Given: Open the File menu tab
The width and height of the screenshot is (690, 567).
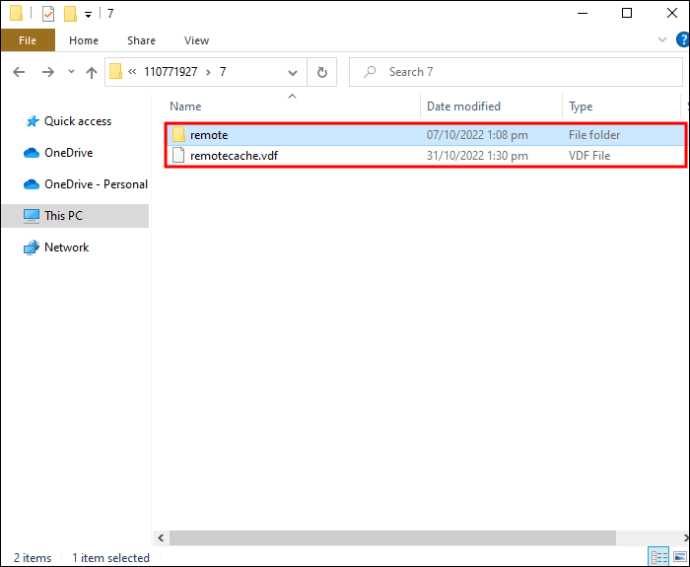Looking at the screenshot, I should pyautogui.click(x=28, y=40).
